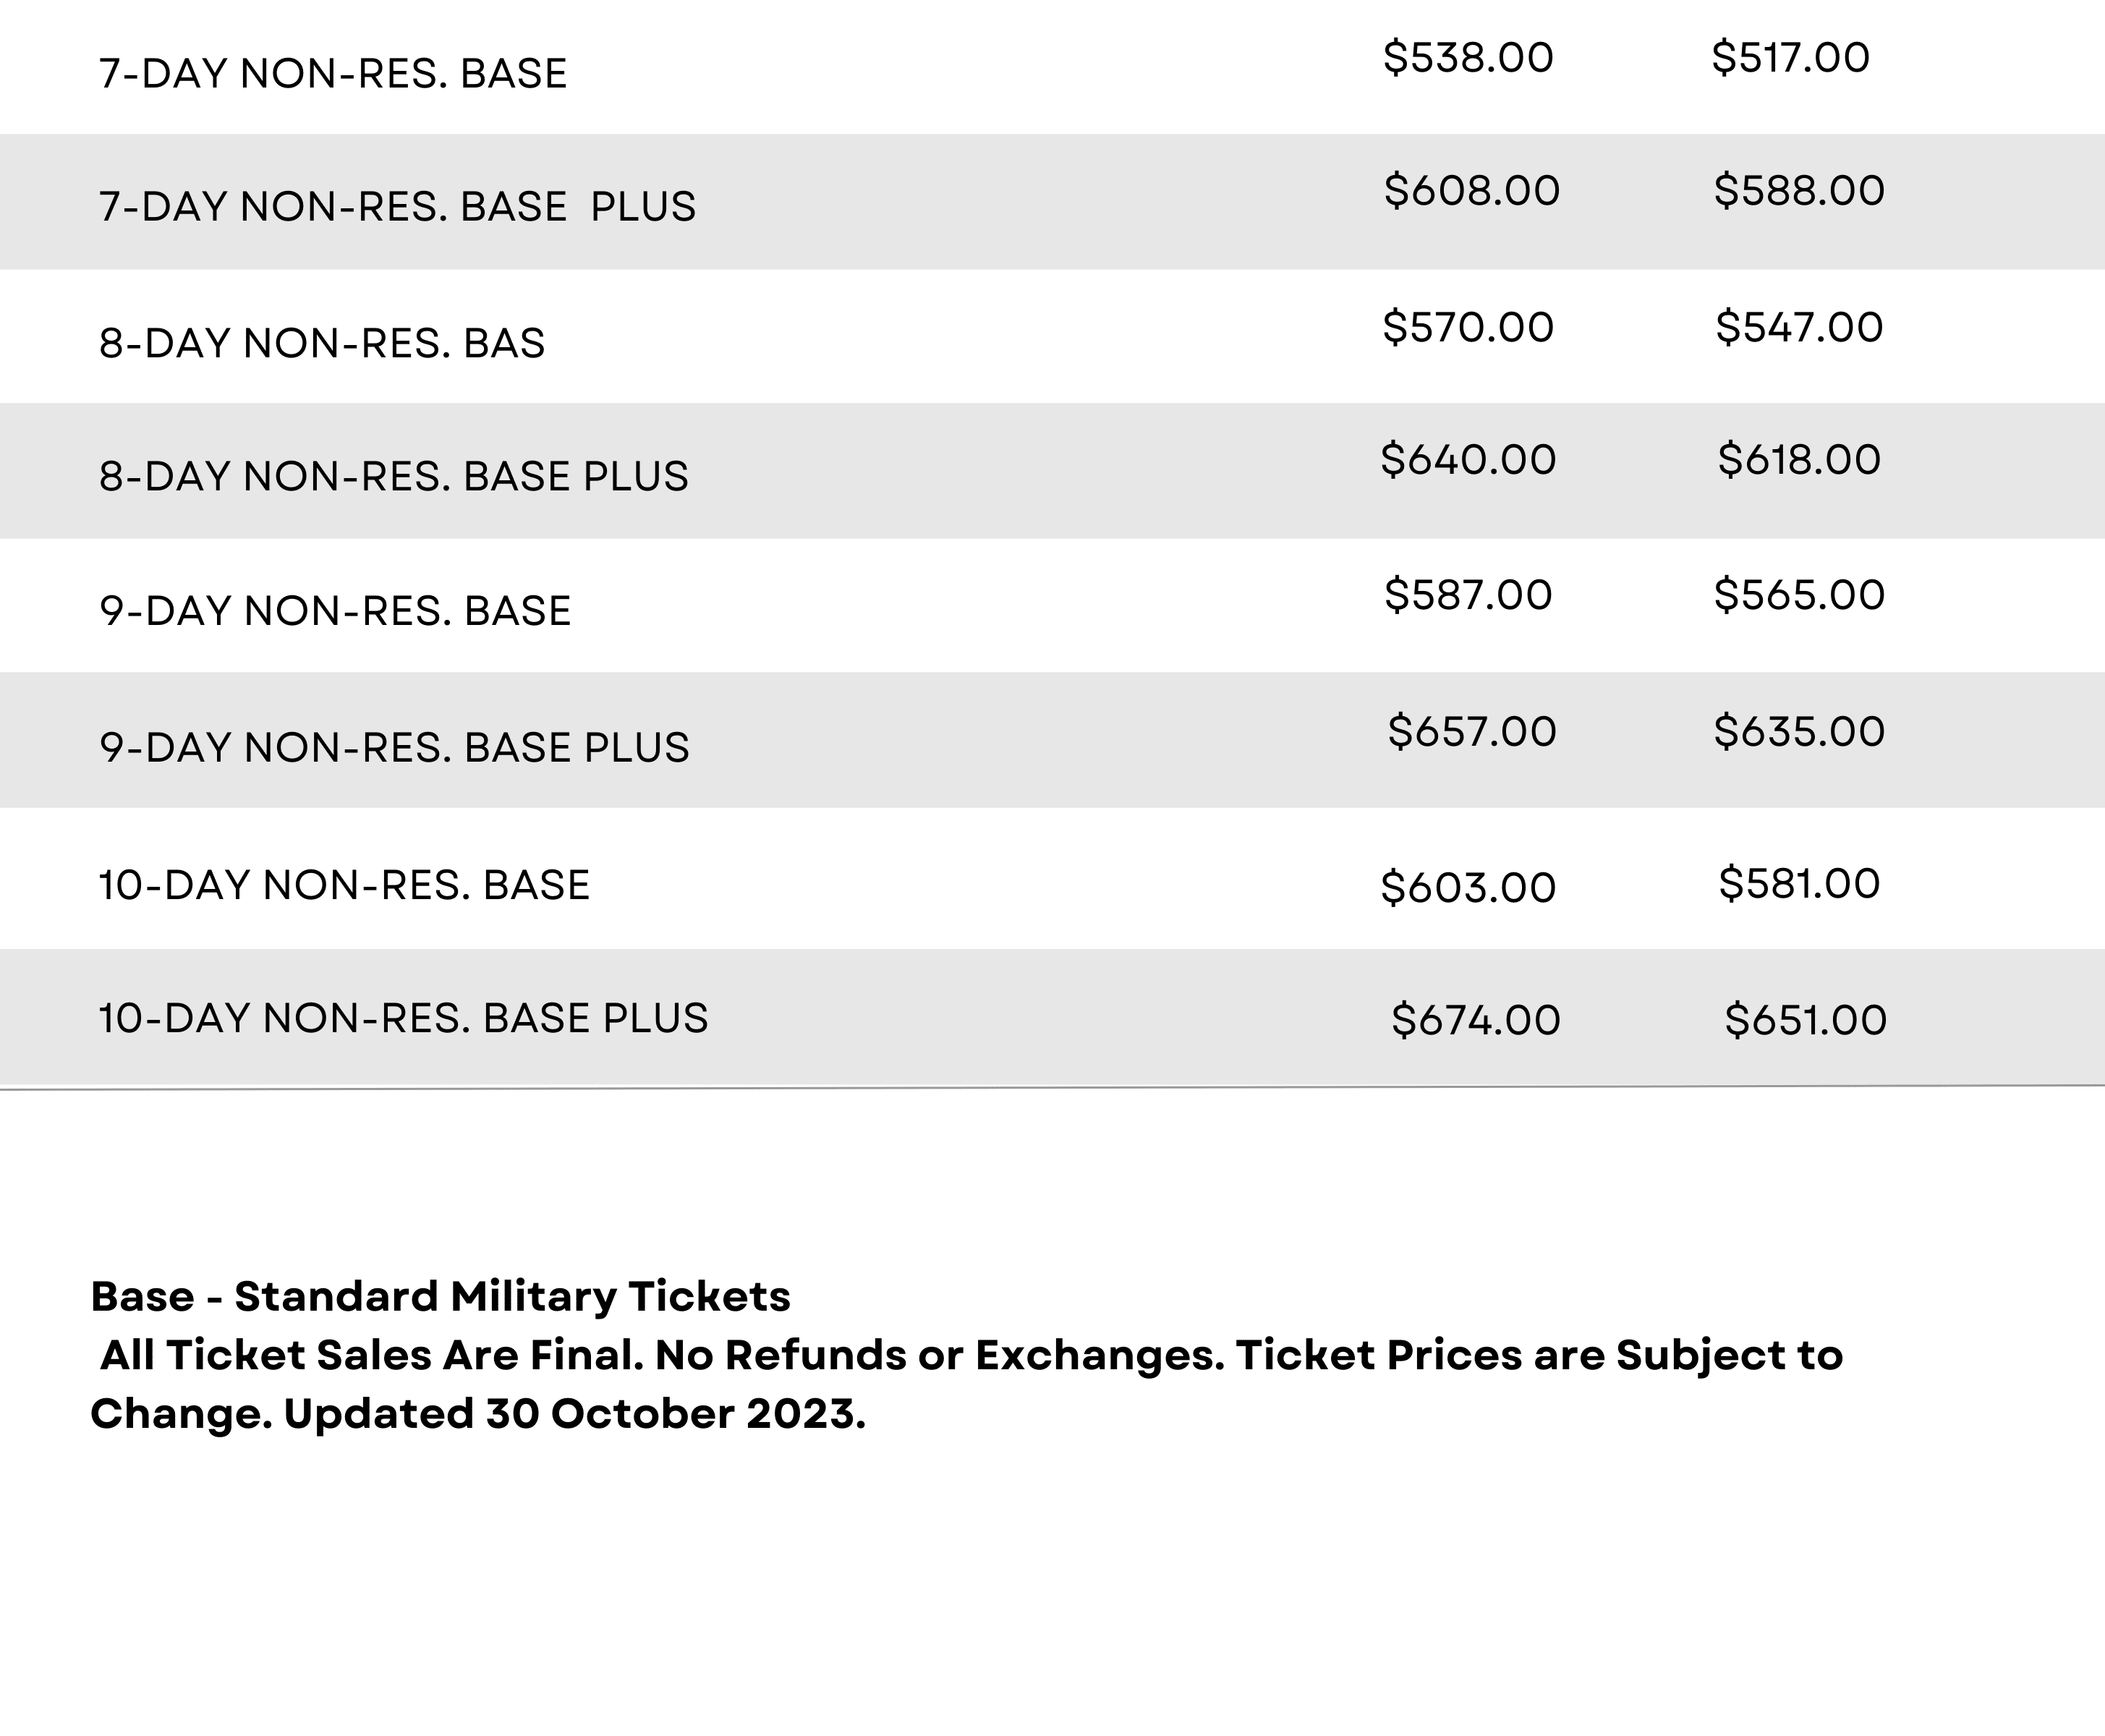Click the $581.00 price value
This screenshot has width=2105, height=1736.
click(x=1799, y=884)
